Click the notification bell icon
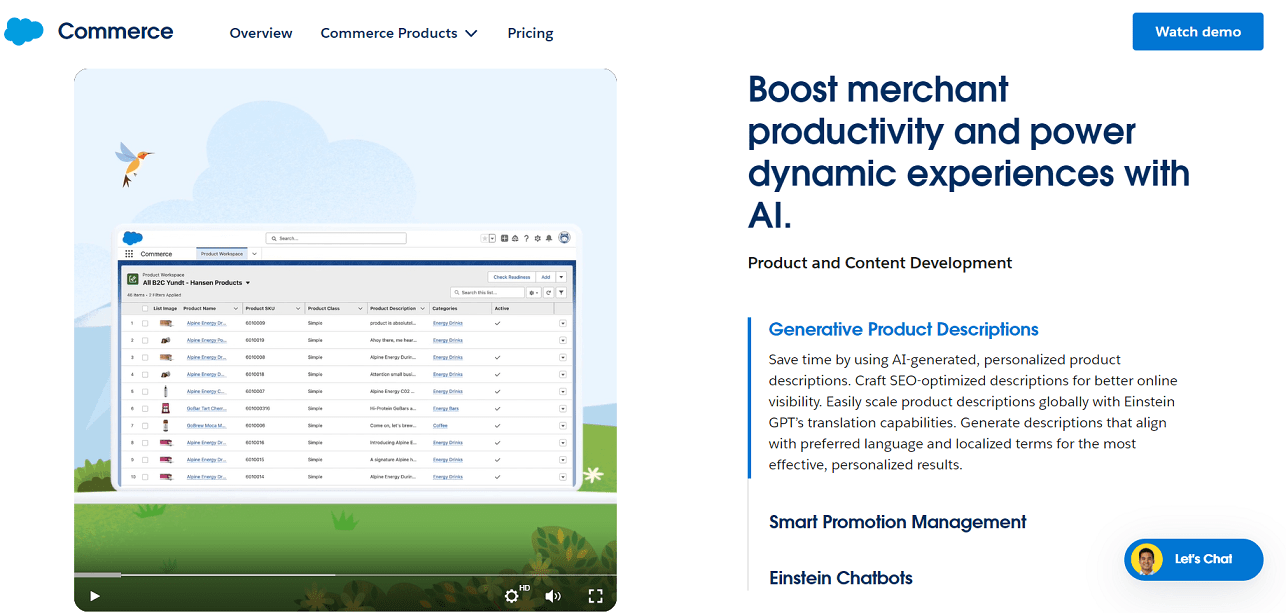The width and height of the screenshot is (1286, 613). (x=550, y=238)
